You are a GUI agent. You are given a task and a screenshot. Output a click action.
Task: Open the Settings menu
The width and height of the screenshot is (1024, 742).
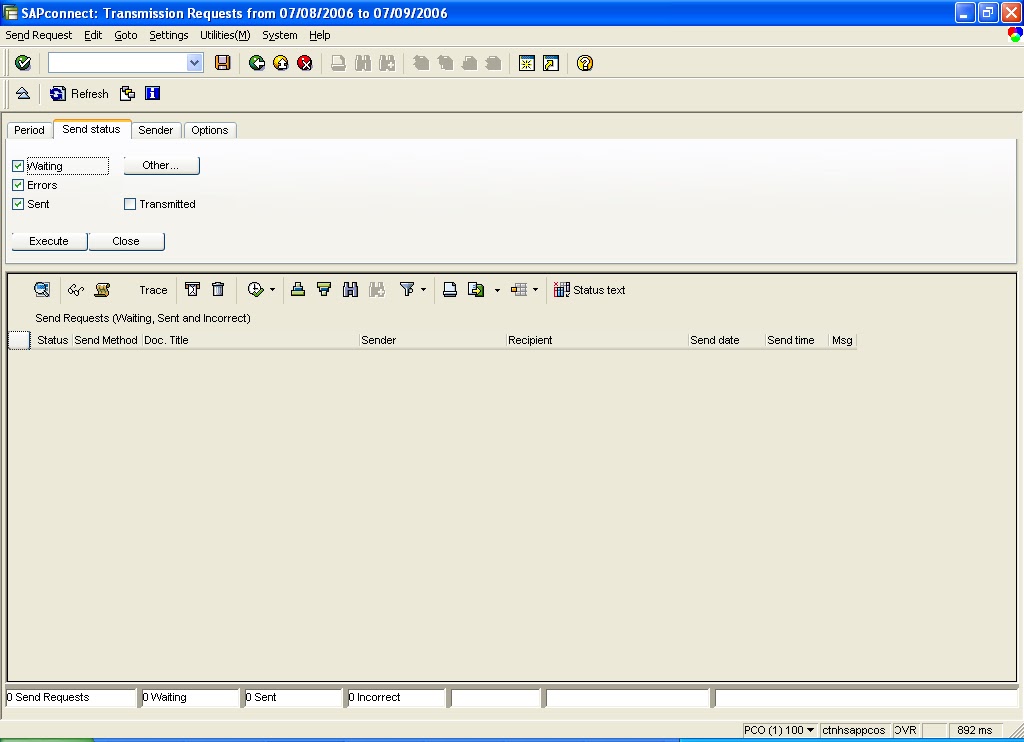click(168, 35)
